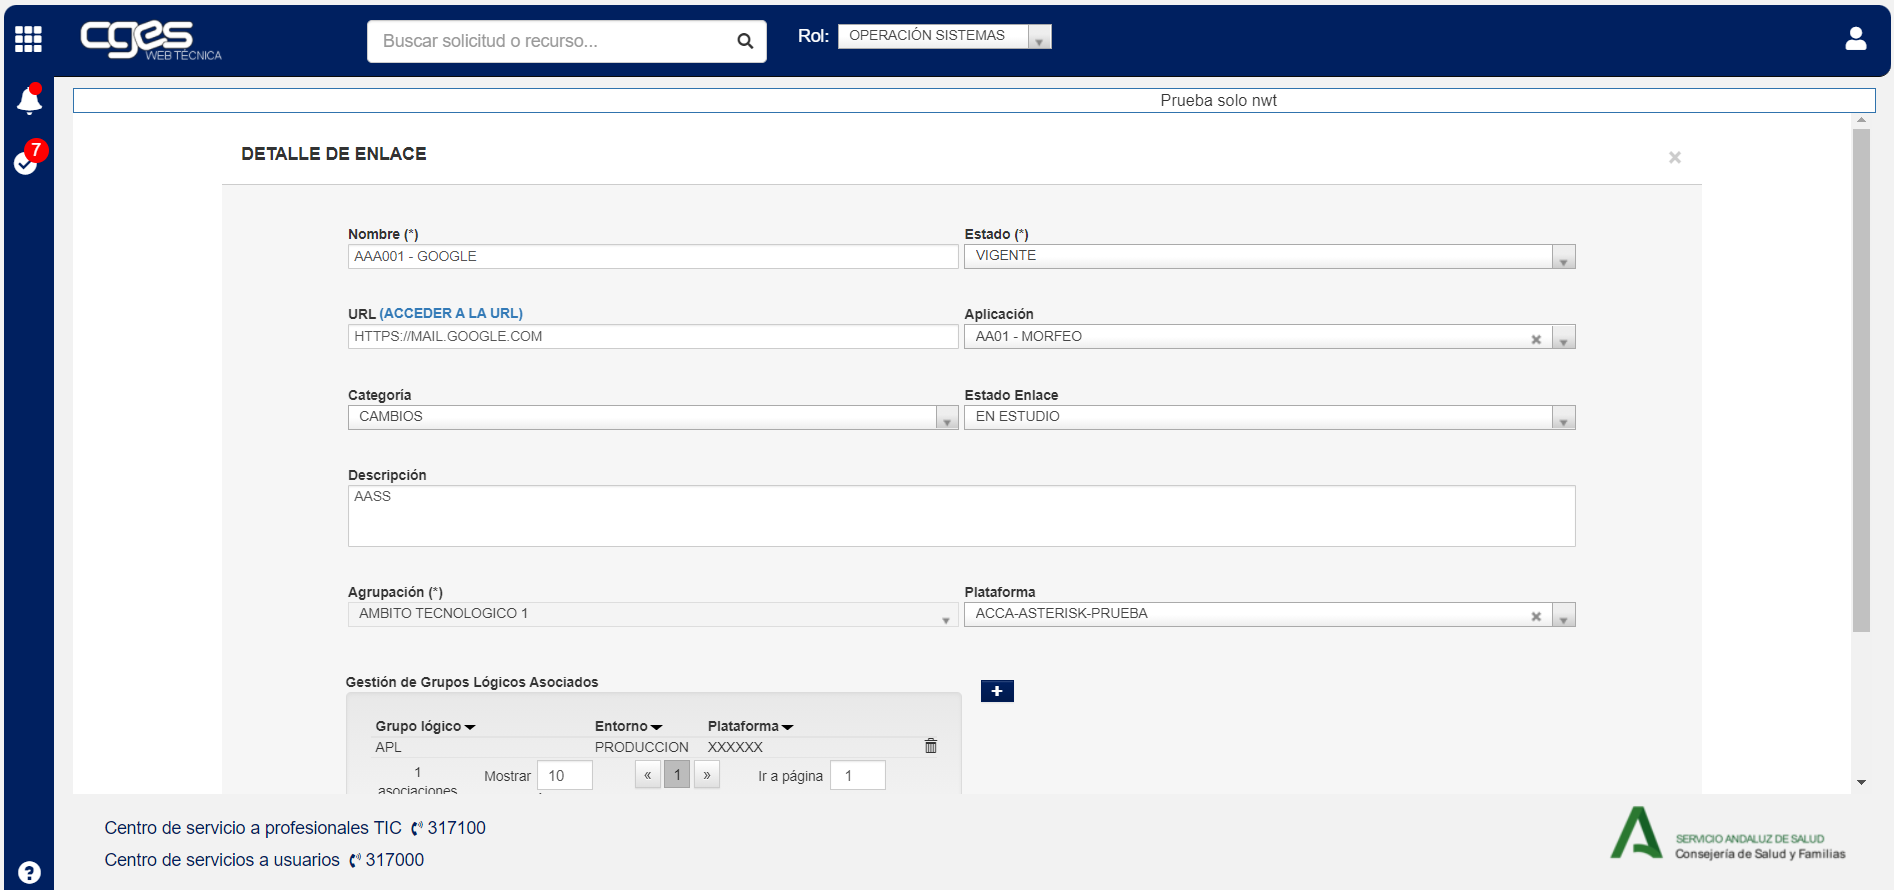This screenshot has height=890, width=1894.
Task: Sort by Grupo lógico column
Action: click(425, 726)
